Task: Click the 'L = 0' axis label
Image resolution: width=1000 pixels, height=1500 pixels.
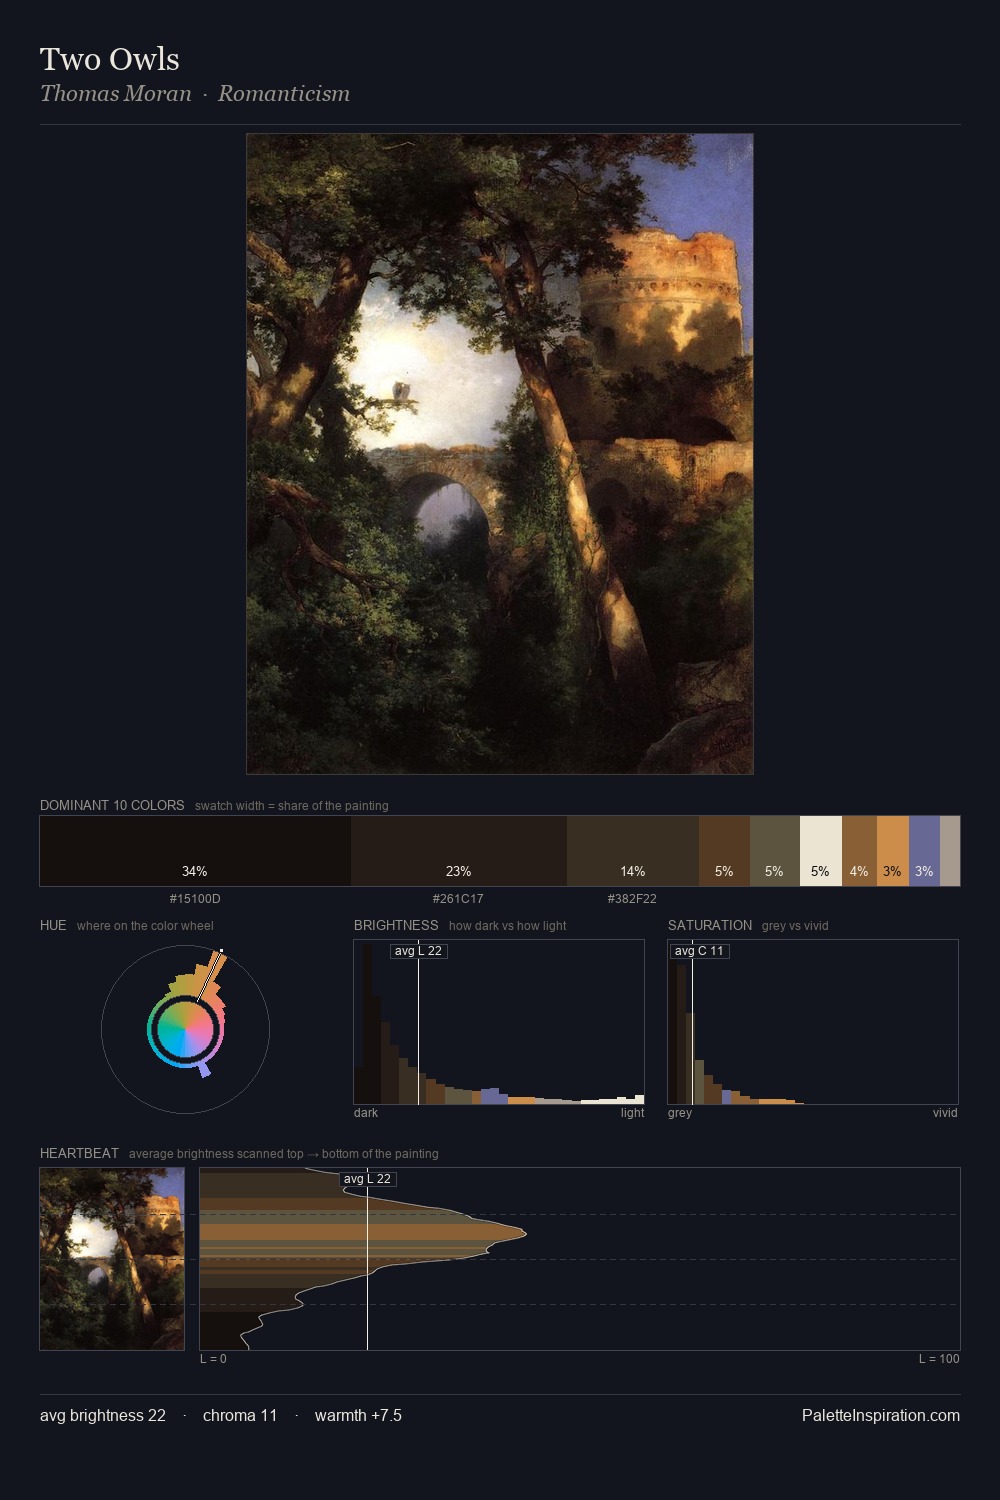Action: (x=213, y=1359)
